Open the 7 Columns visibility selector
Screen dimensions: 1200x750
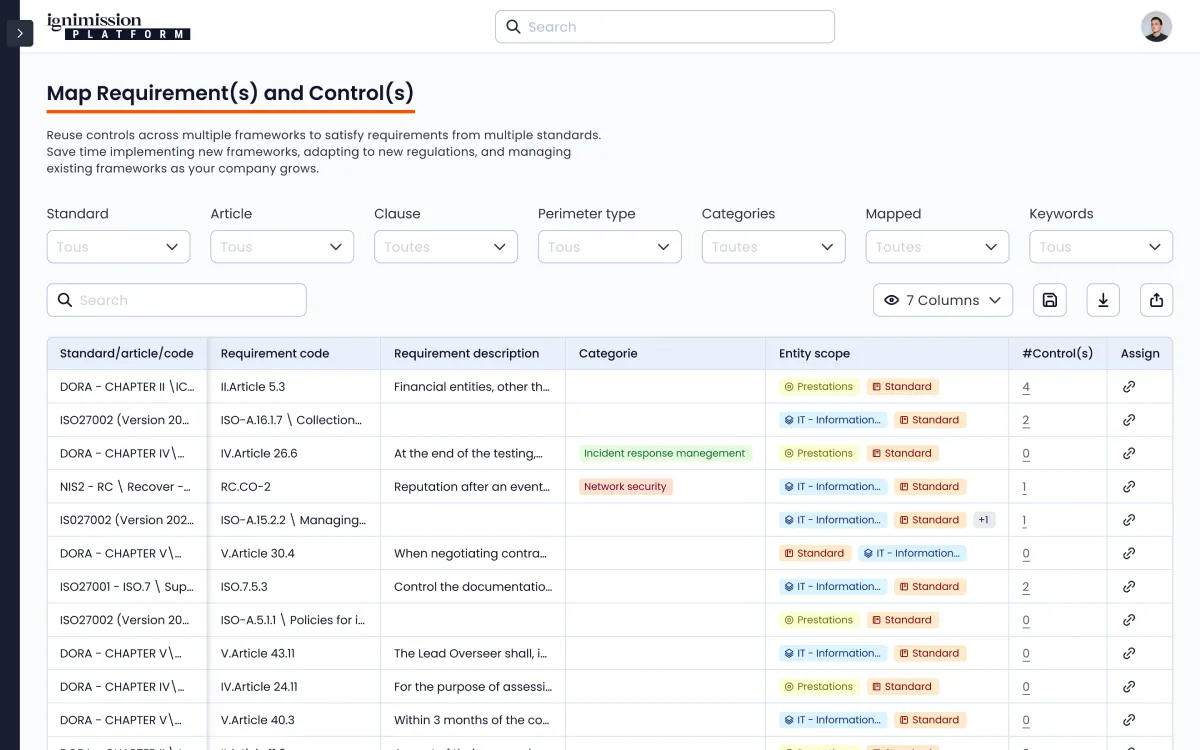click(942, 300)
